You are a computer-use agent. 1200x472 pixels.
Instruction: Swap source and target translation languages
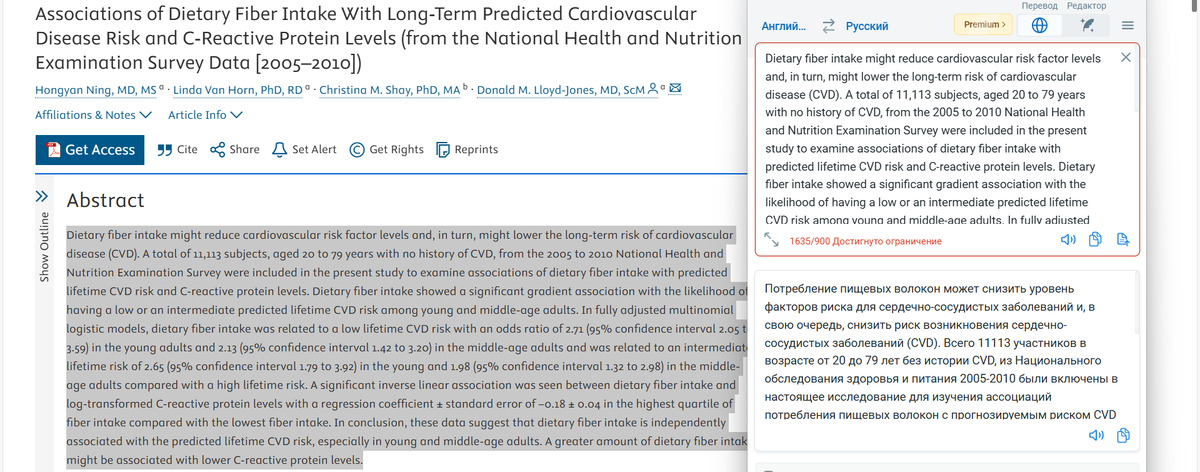point(828,25)
